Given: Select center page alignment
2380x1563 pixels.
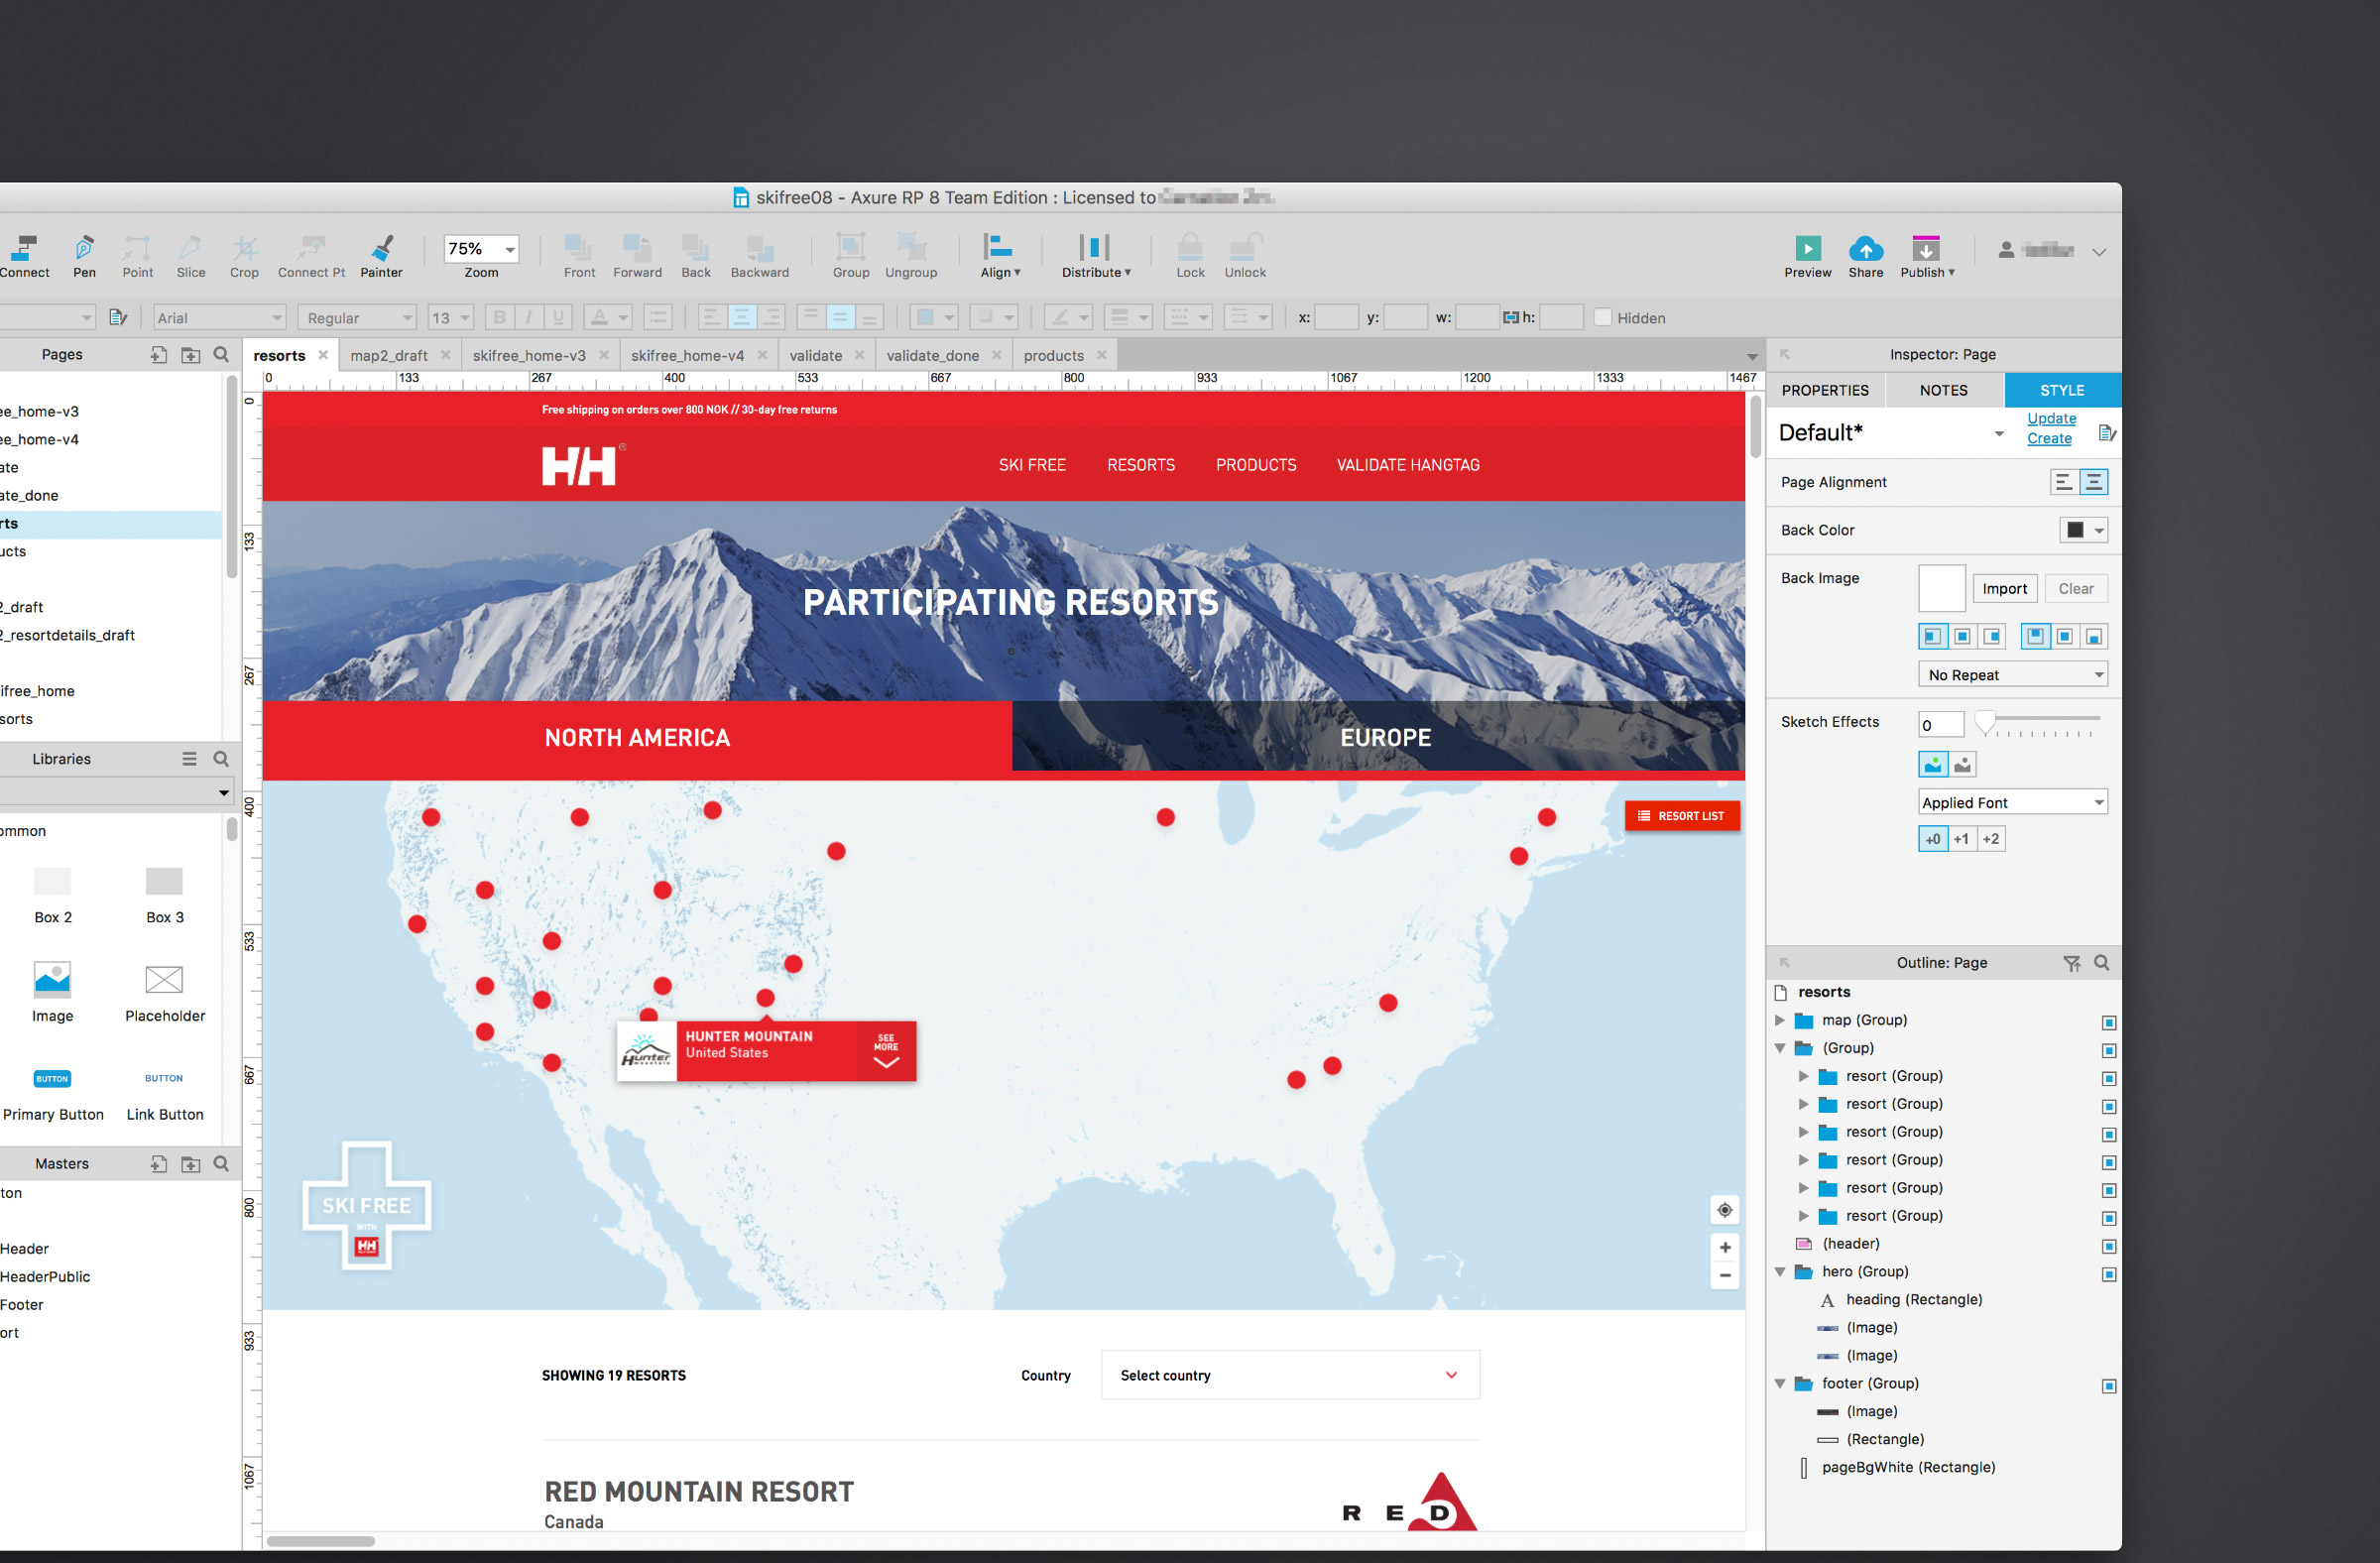Looking at the screenshot, I should (x=2093, y=482).
